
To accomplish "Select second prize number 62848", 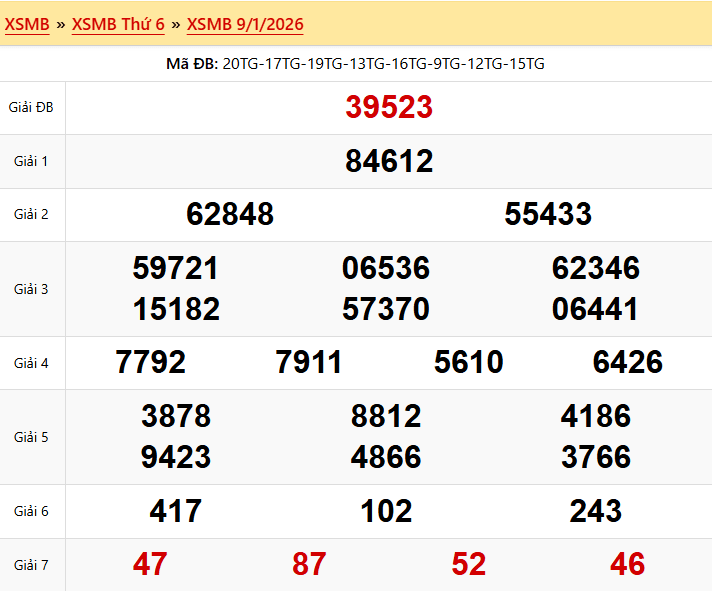I will (230, 214).
